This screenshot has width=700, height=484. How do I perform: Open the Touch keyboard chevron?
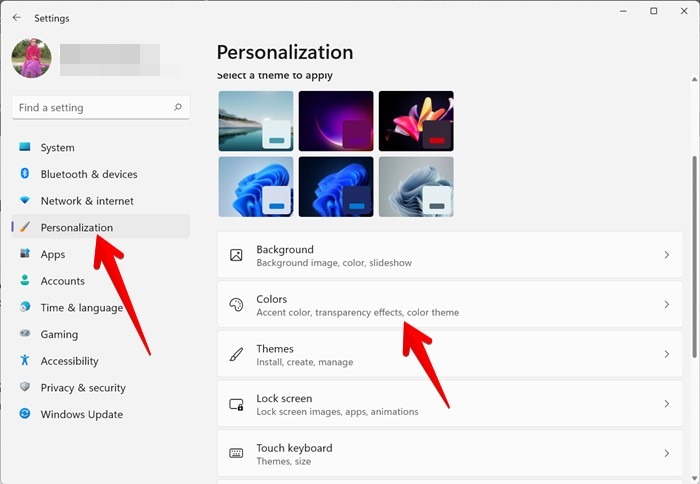(x=667, y=453)
